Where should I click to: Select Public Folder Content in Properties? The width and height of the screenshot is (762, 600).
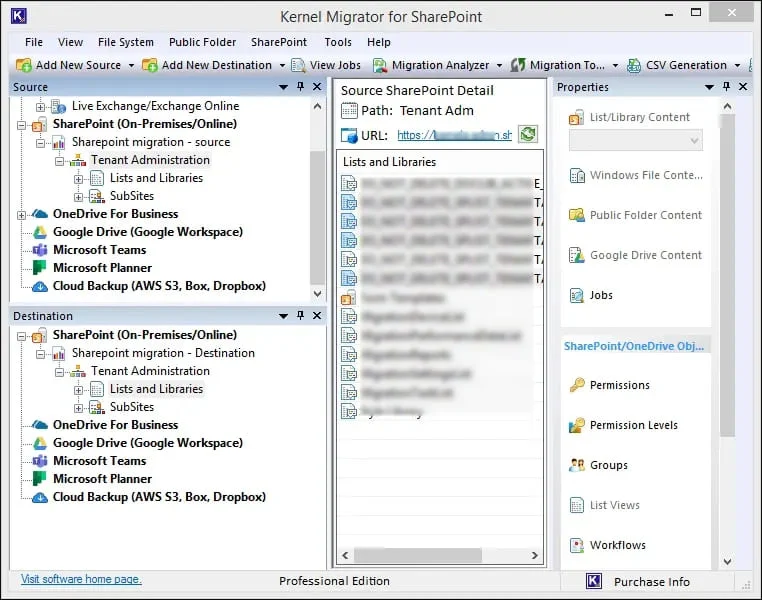click(636, 215)
